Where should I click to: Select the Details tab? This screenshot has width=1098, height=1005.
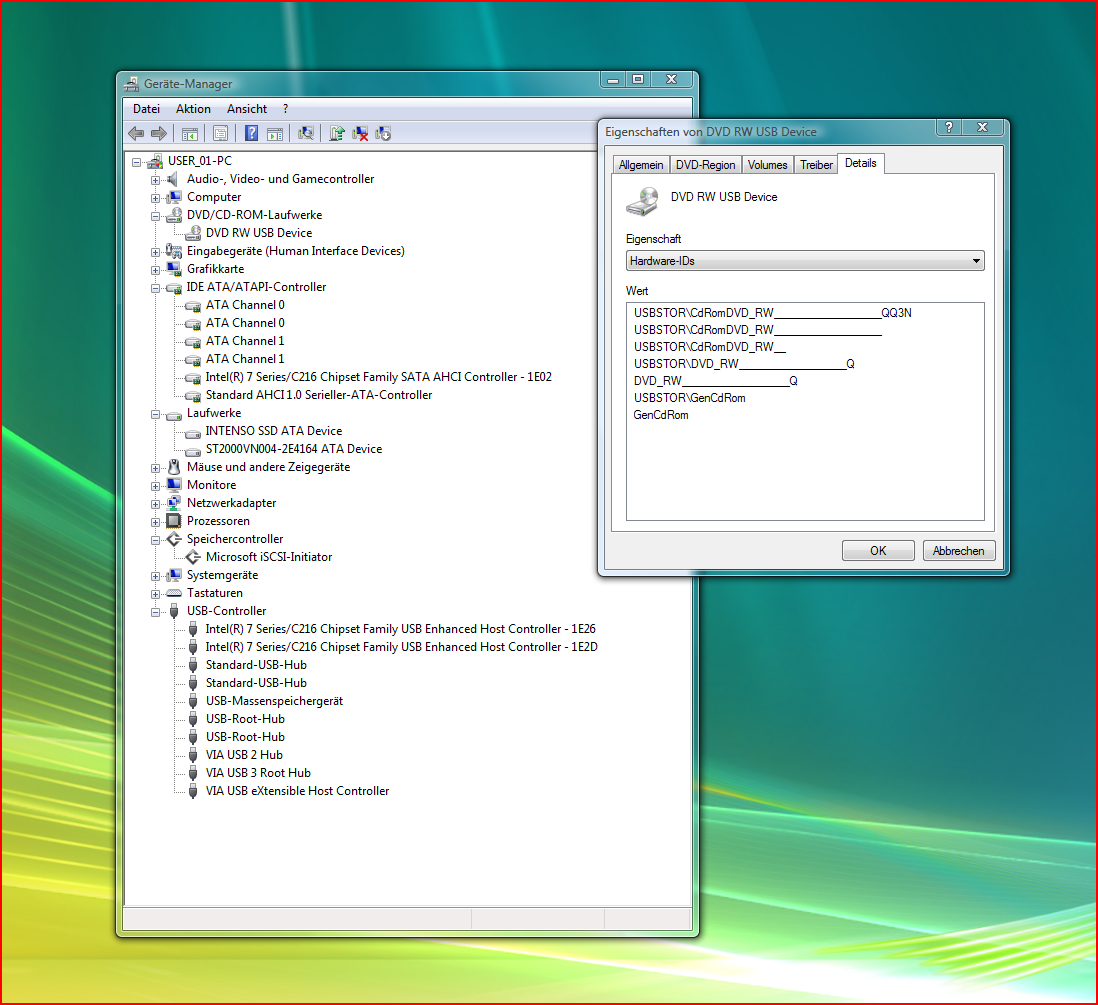[x=861, y=162]
